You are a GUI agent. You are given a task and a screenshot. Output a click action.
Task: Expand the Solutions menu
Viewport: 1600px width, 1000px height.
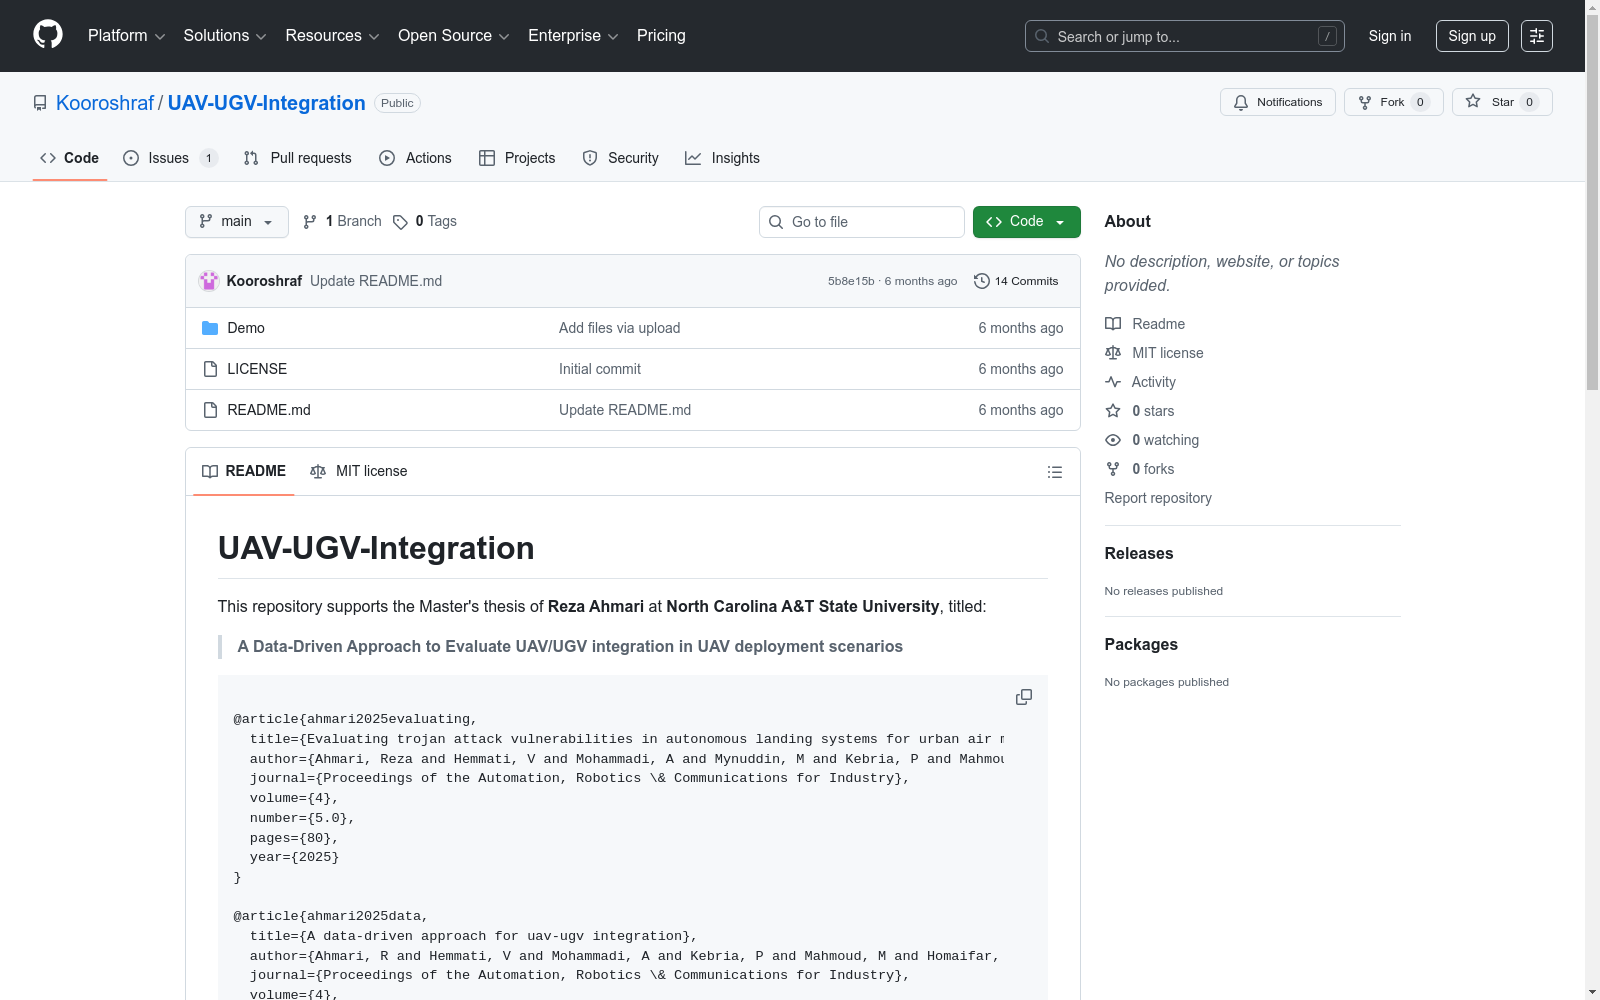tap(225, 36)
